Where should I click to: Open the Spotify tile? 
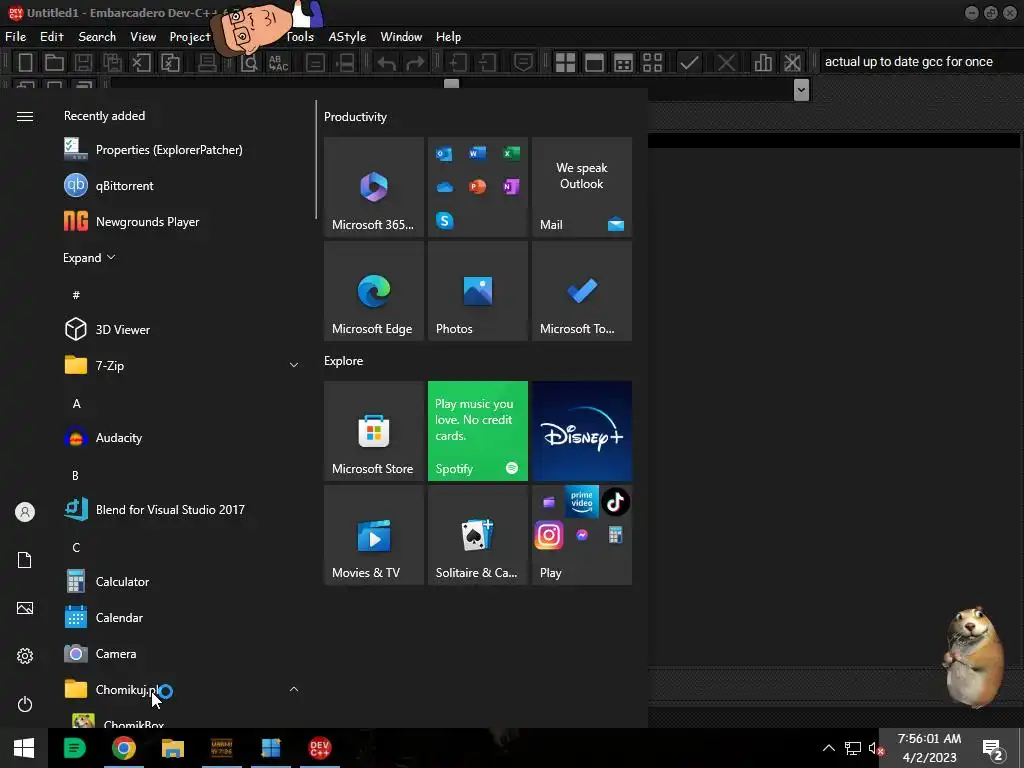(478, 431)
